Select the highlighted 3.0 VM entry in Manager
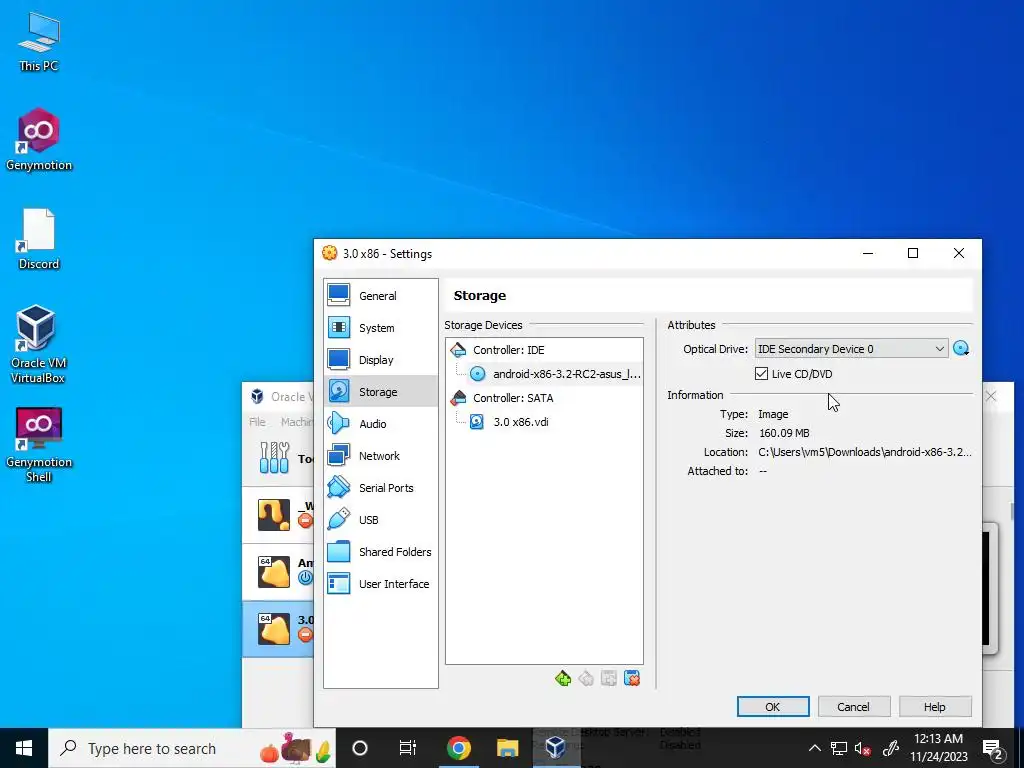Image resolution: width=1024 pixels, height=768 pixels. (x=278, y=629)
